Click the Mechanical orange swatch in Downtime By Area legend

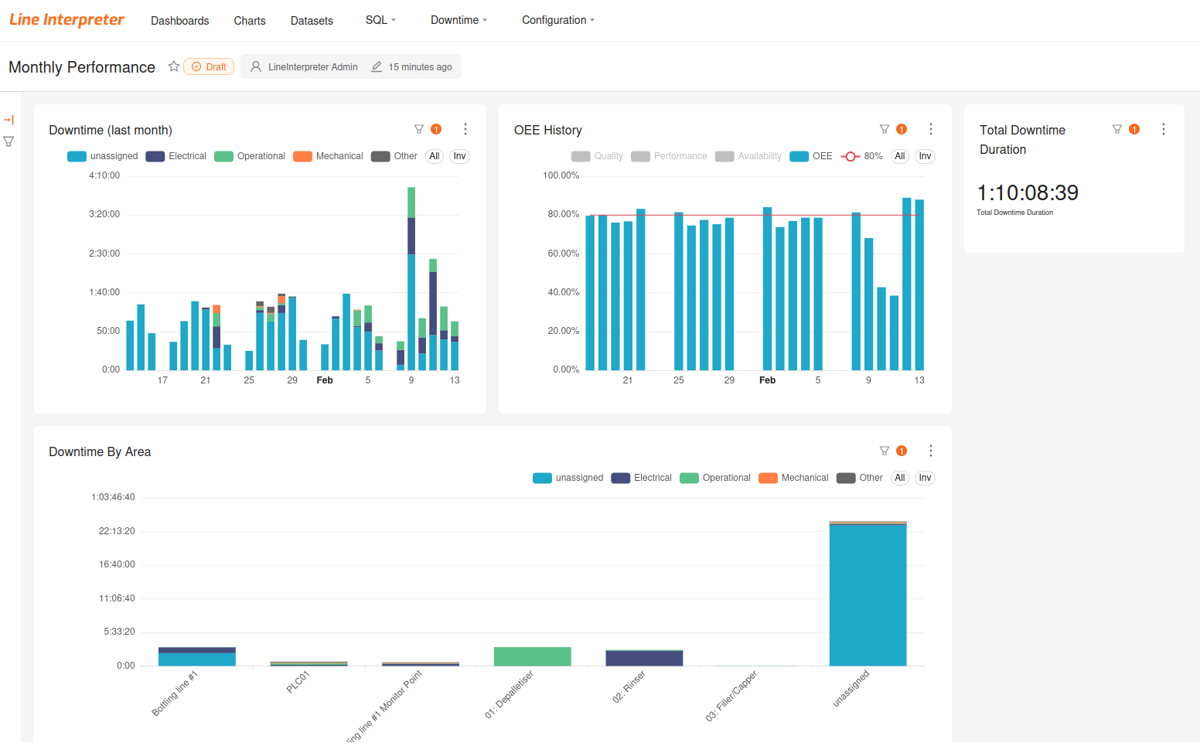coord(768,478)
